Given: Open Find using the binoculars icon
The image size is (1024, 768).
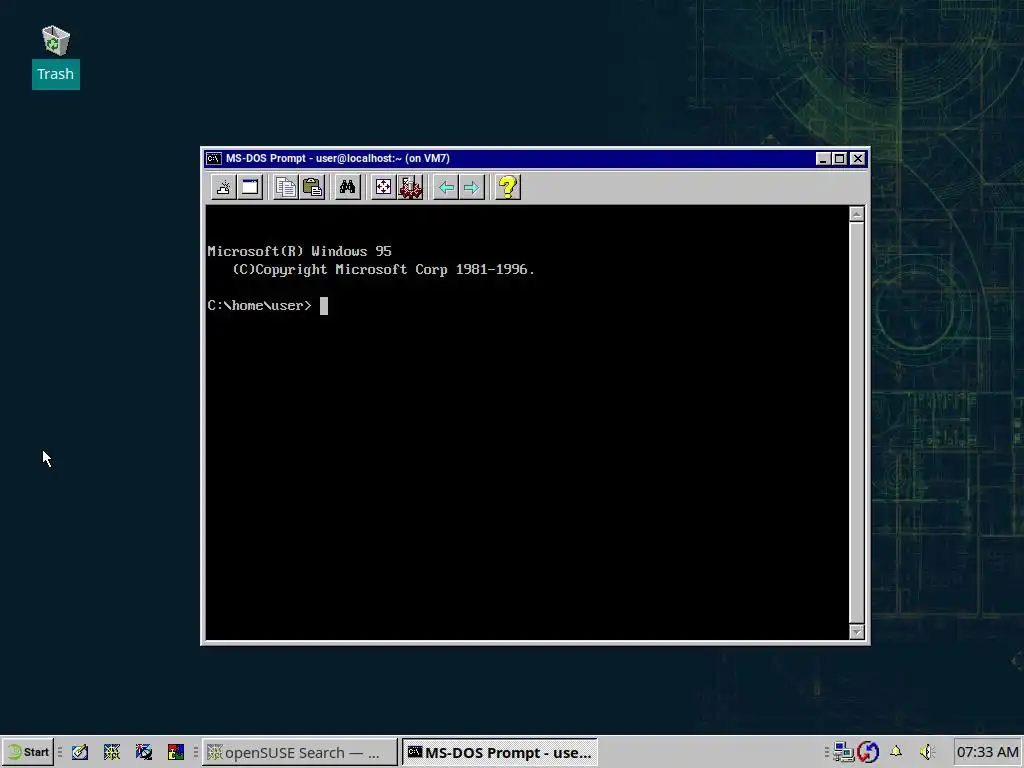Looking at the screenshot, I should pos(347,187).
